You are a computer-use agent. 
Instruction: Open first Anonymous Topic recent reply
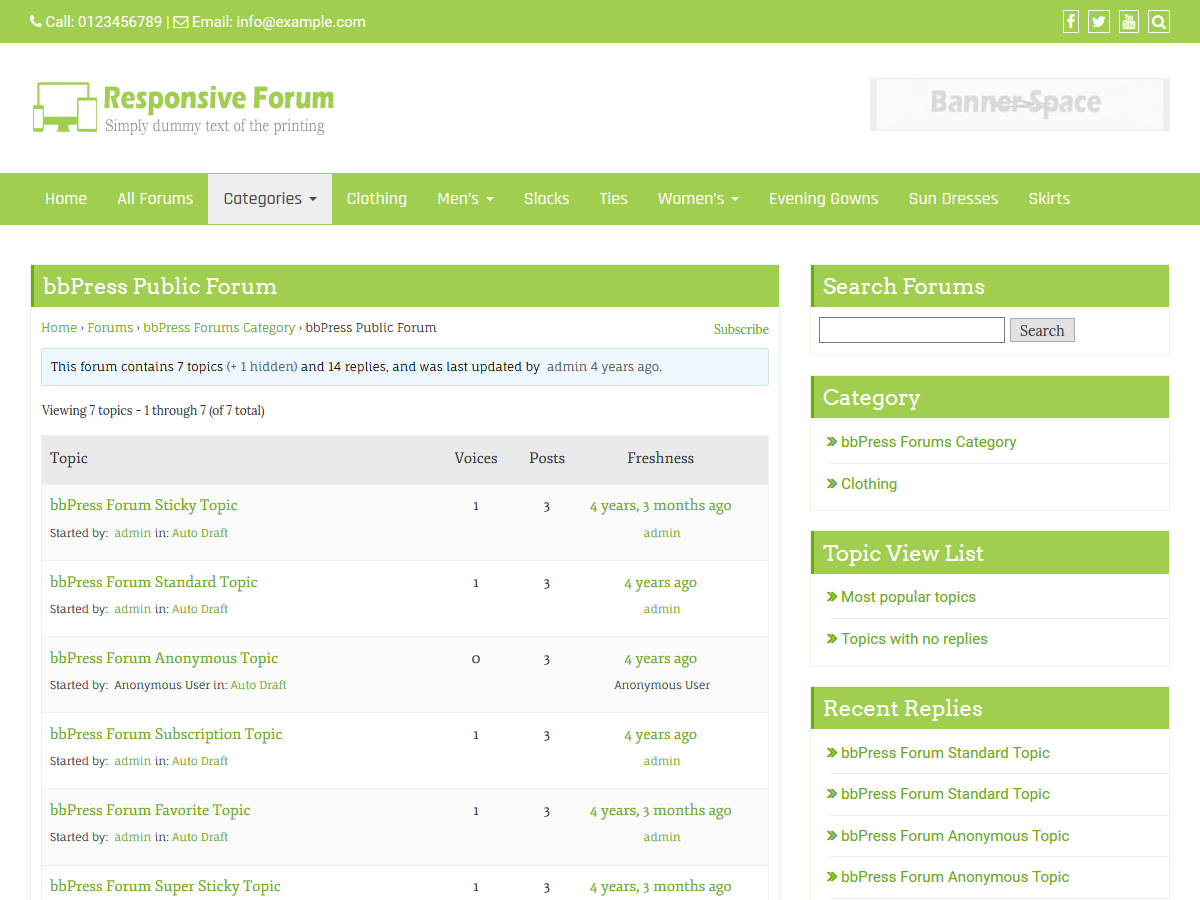pos(955,836)
